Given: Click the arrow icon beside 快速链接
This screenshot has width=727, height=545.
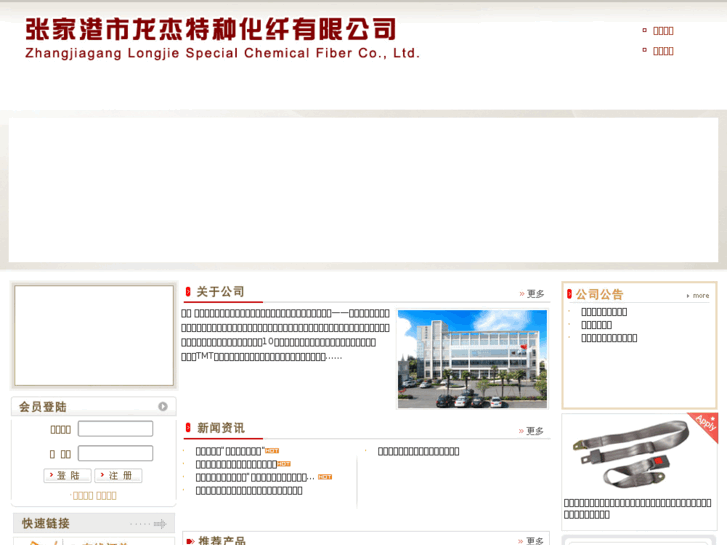Looking at the screenshot, I should [160, 524].
